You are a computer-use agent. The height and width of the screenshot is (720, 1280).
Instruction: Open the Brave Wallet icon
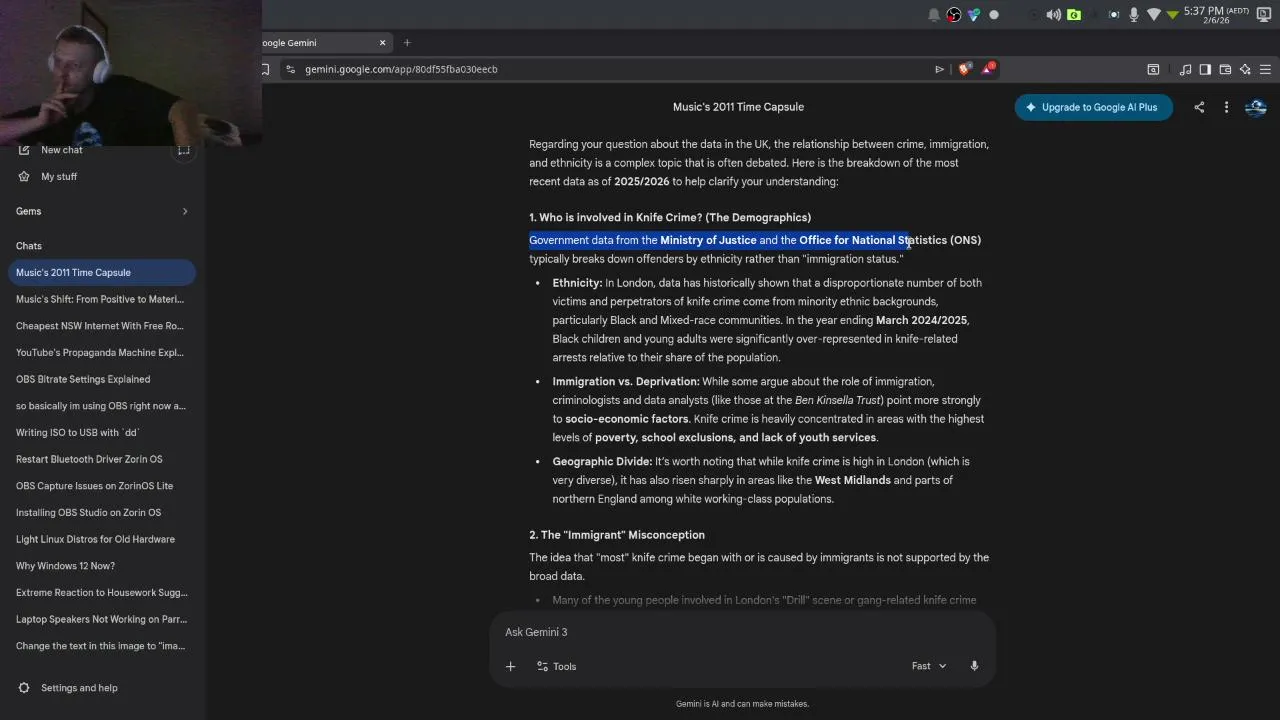[x=1225, y=69]
